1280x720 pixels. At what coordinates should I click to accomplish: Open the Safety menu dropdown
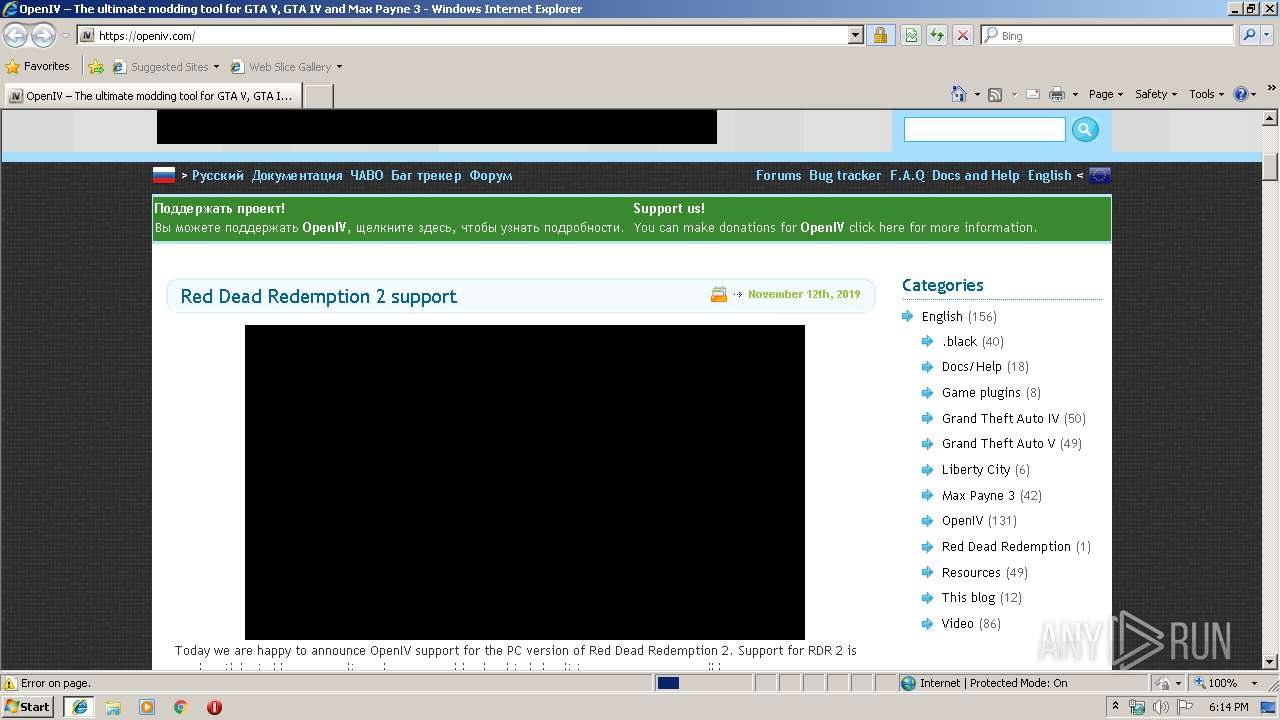coord(1156,94)
